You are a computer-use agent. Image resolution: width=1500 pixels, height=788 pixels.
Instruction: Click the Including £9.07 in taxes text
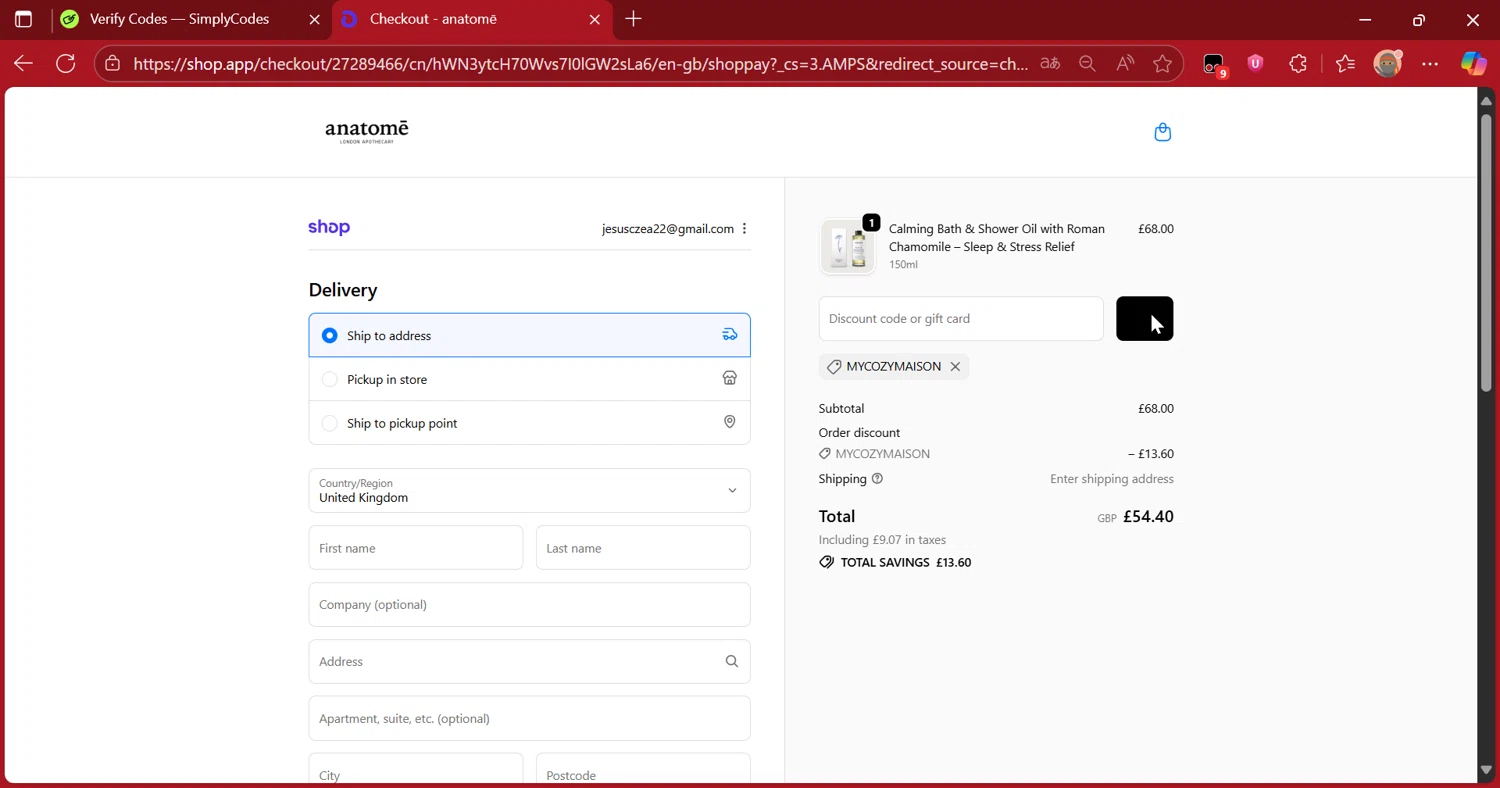click(882, 540)
